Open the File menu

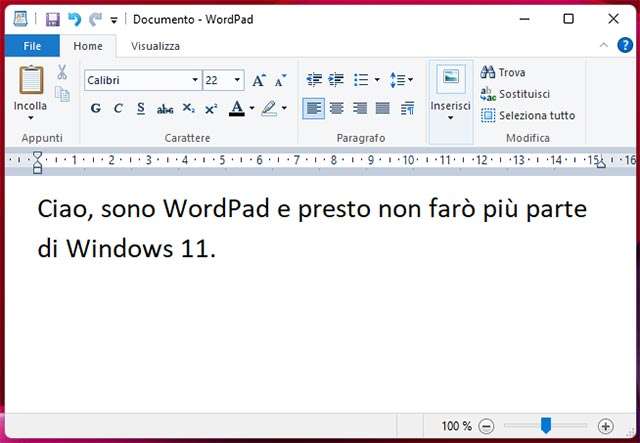30,46
